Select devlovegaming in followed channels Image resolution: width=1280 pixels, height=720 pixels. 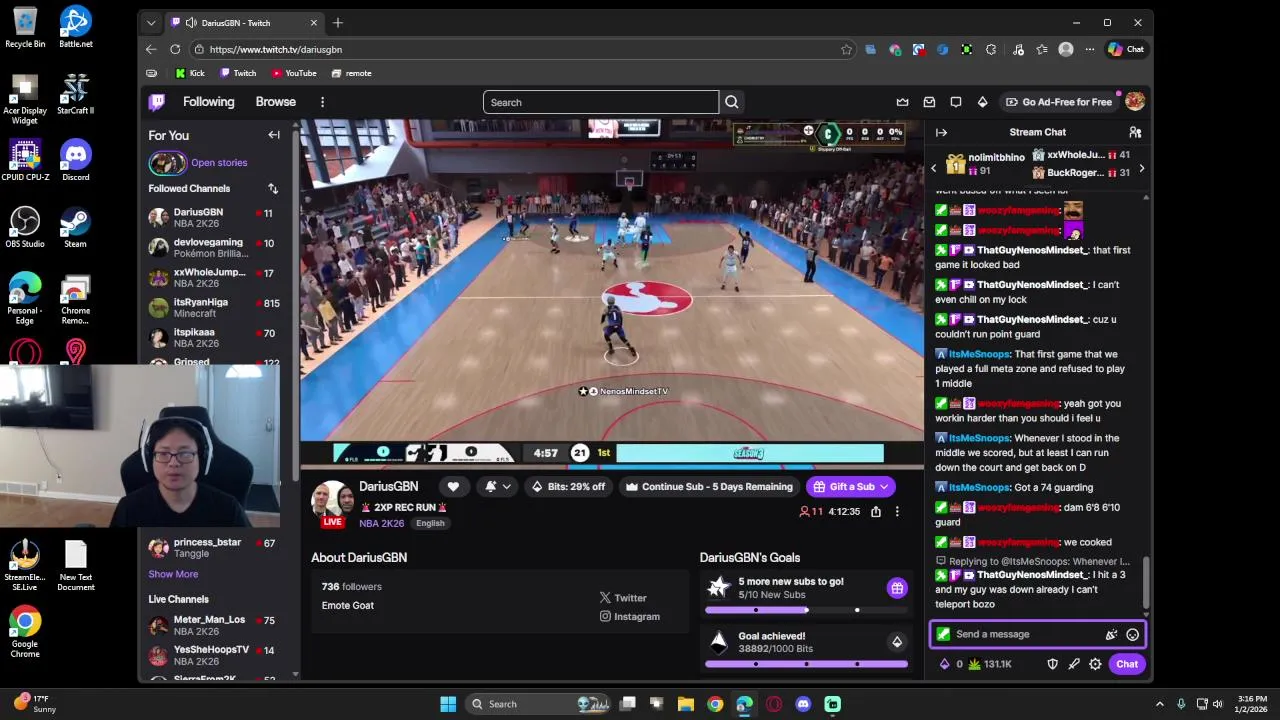point(214,248)
